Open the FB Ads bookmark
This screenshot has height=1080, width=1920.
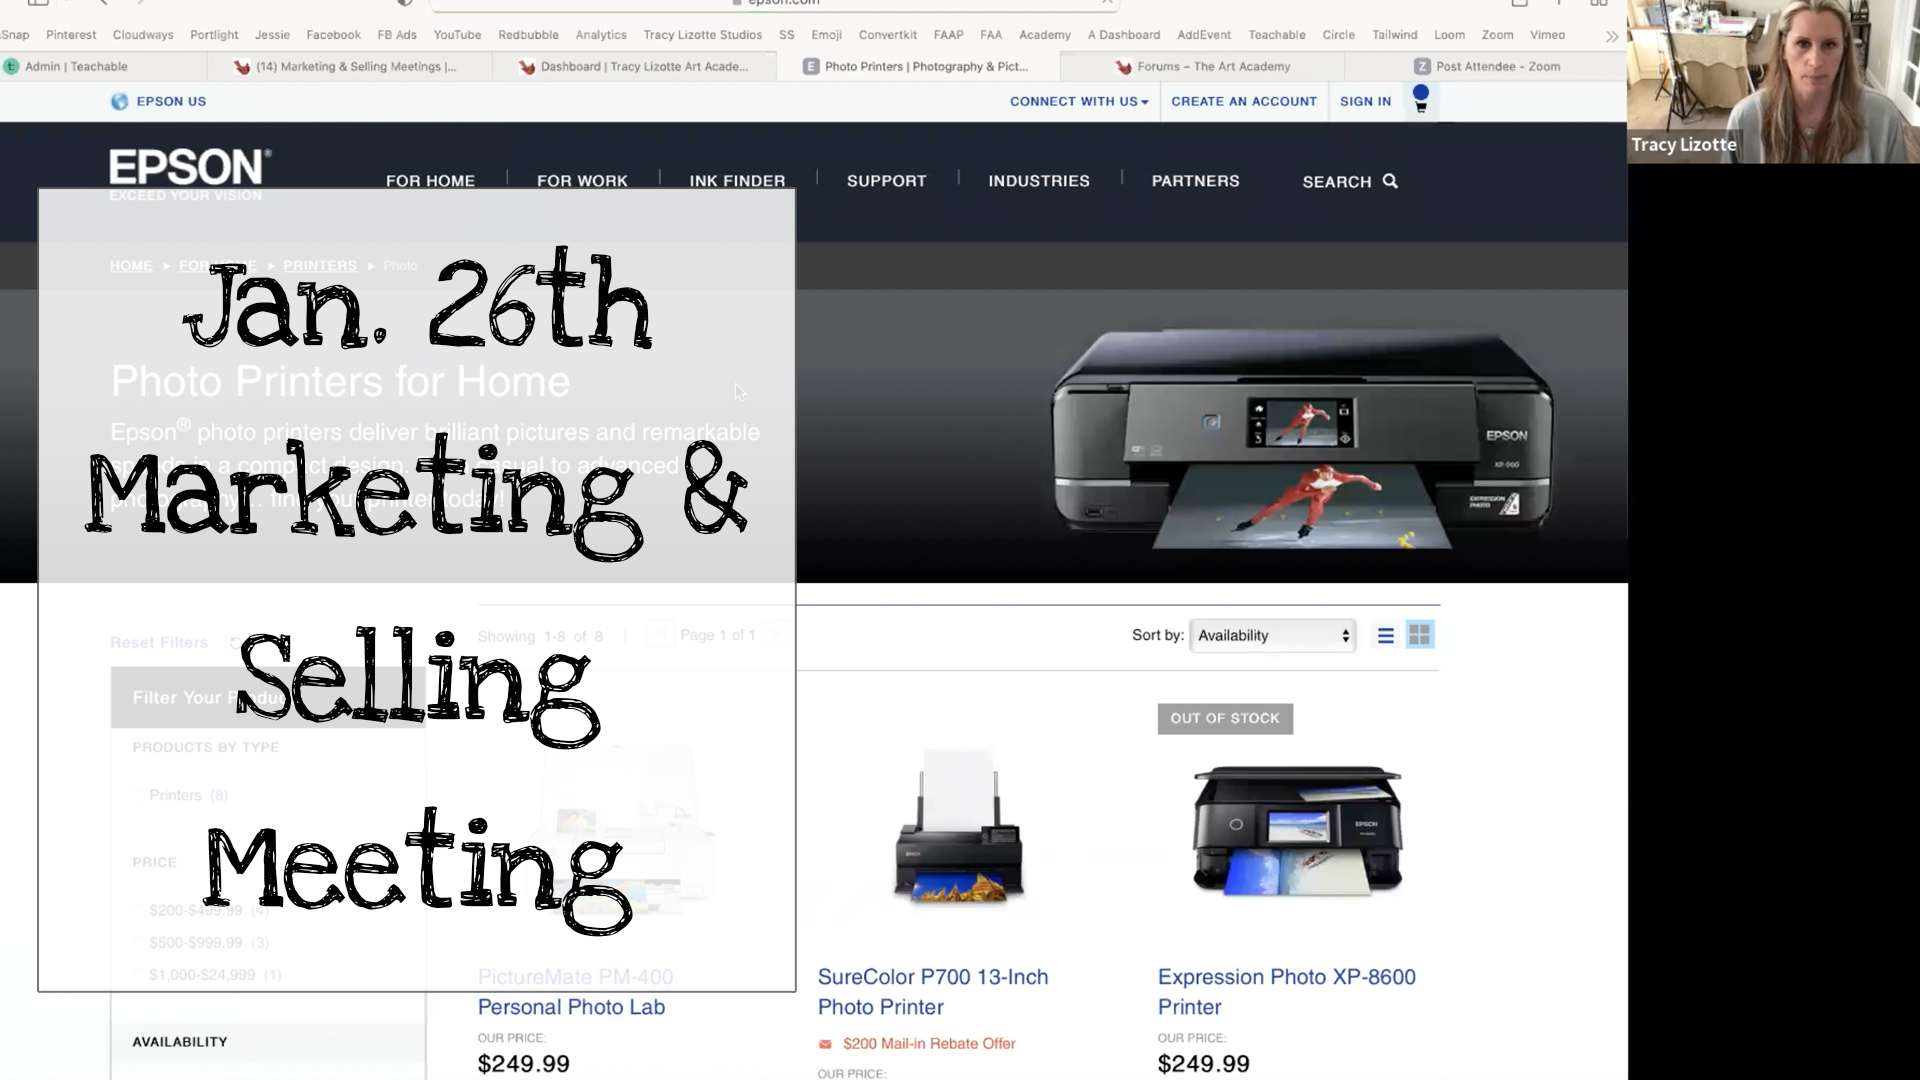click(x=397, y=35)
